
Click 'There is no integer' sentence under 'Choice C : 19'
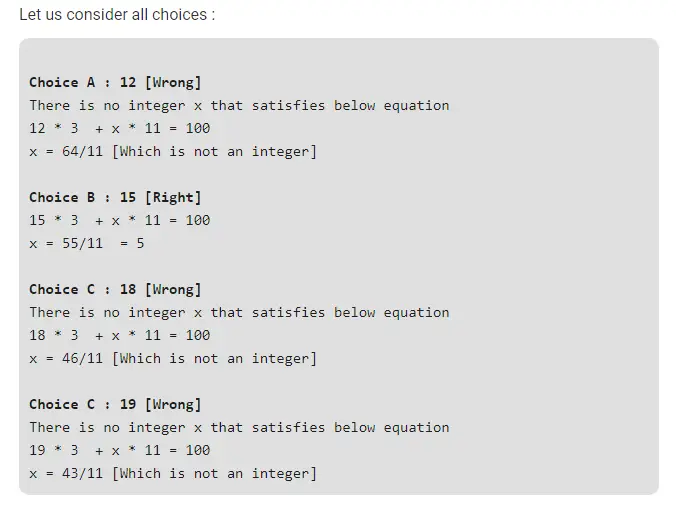pyautogui.click(x=239, y=427)
